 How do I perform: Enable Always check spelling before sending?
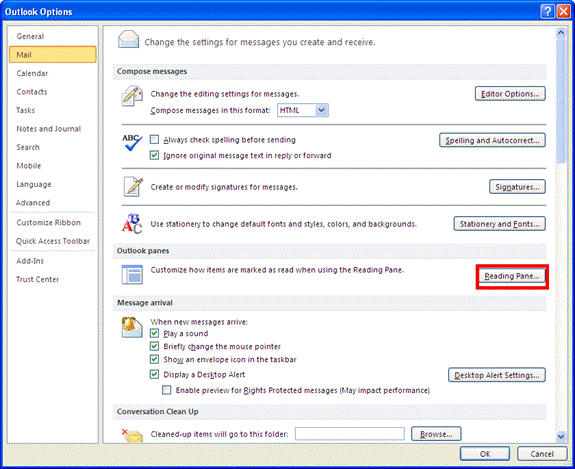[154, 140]
